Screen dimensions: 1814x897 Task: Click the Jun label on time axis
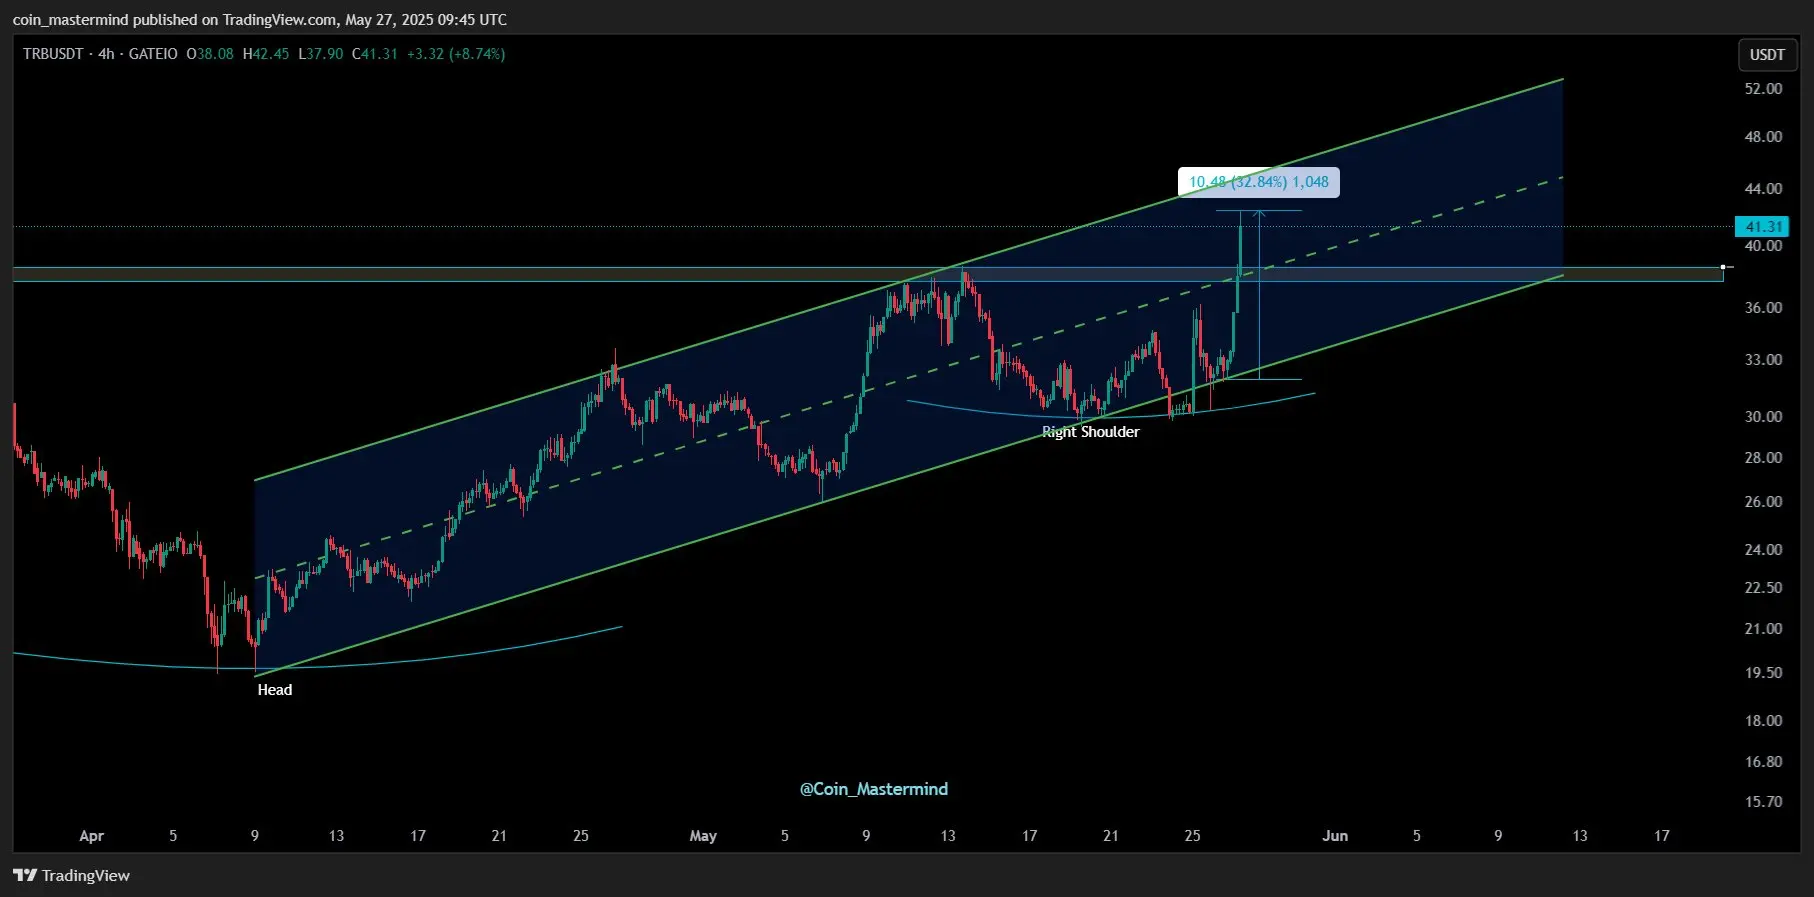click(1335, 836)
